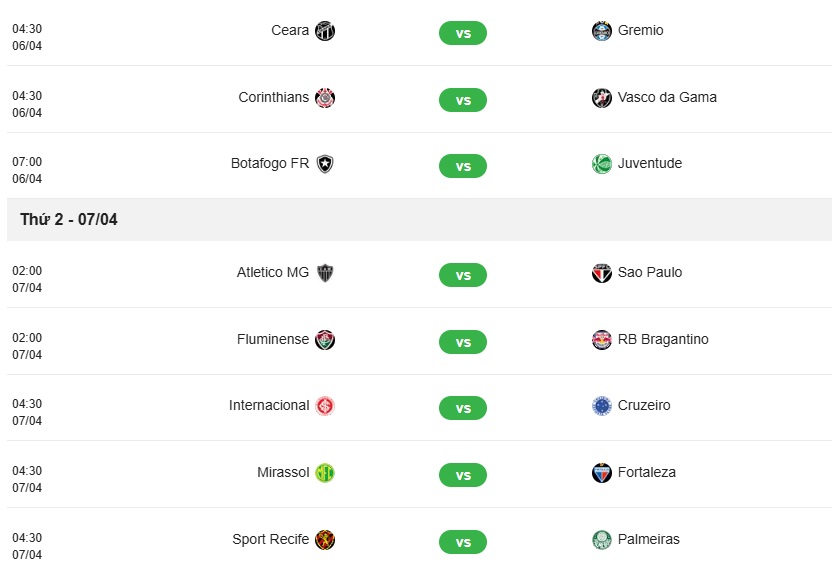Click the Botafogo FR star shield icon
Image resolution: width=832 pixels, height=570 pixels.
(325, 164)
